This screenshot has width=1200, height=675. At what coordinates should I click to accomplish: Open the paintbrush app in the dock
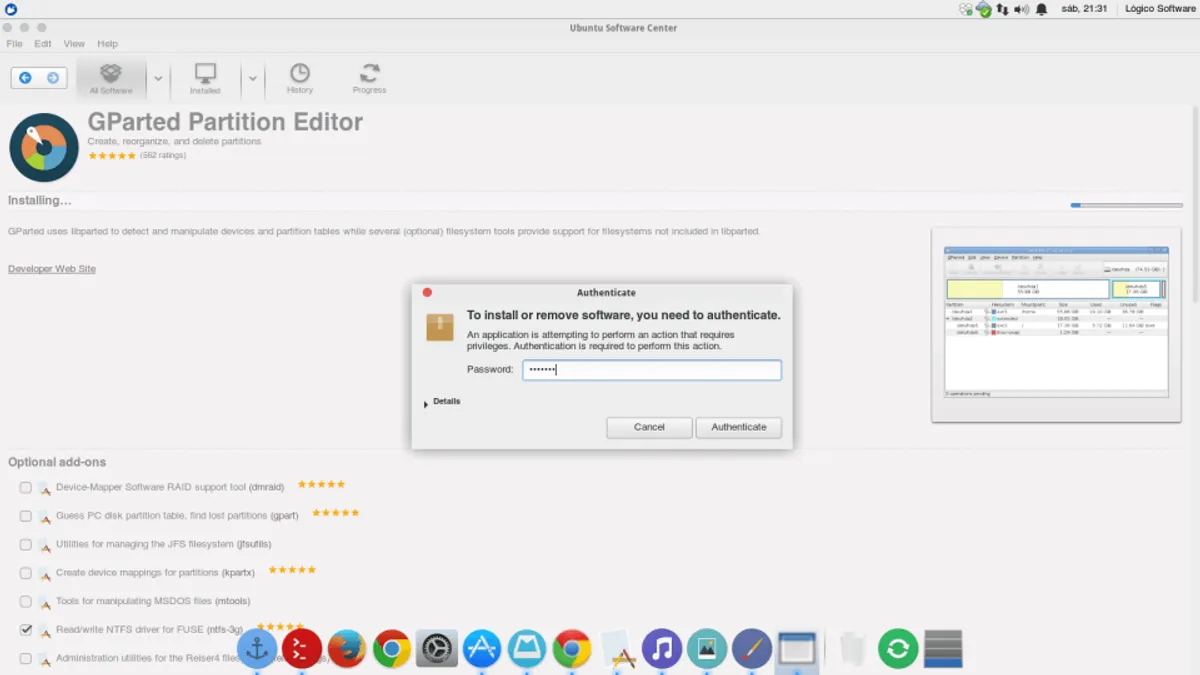coord(752,649)
